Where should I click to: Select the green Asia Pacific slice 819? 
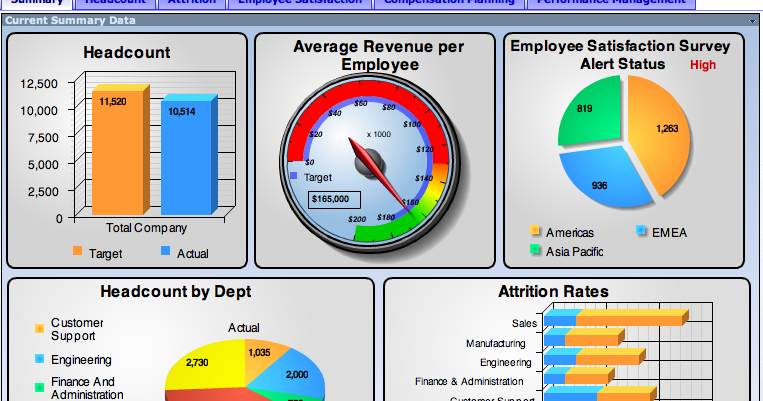coord(591,111)
